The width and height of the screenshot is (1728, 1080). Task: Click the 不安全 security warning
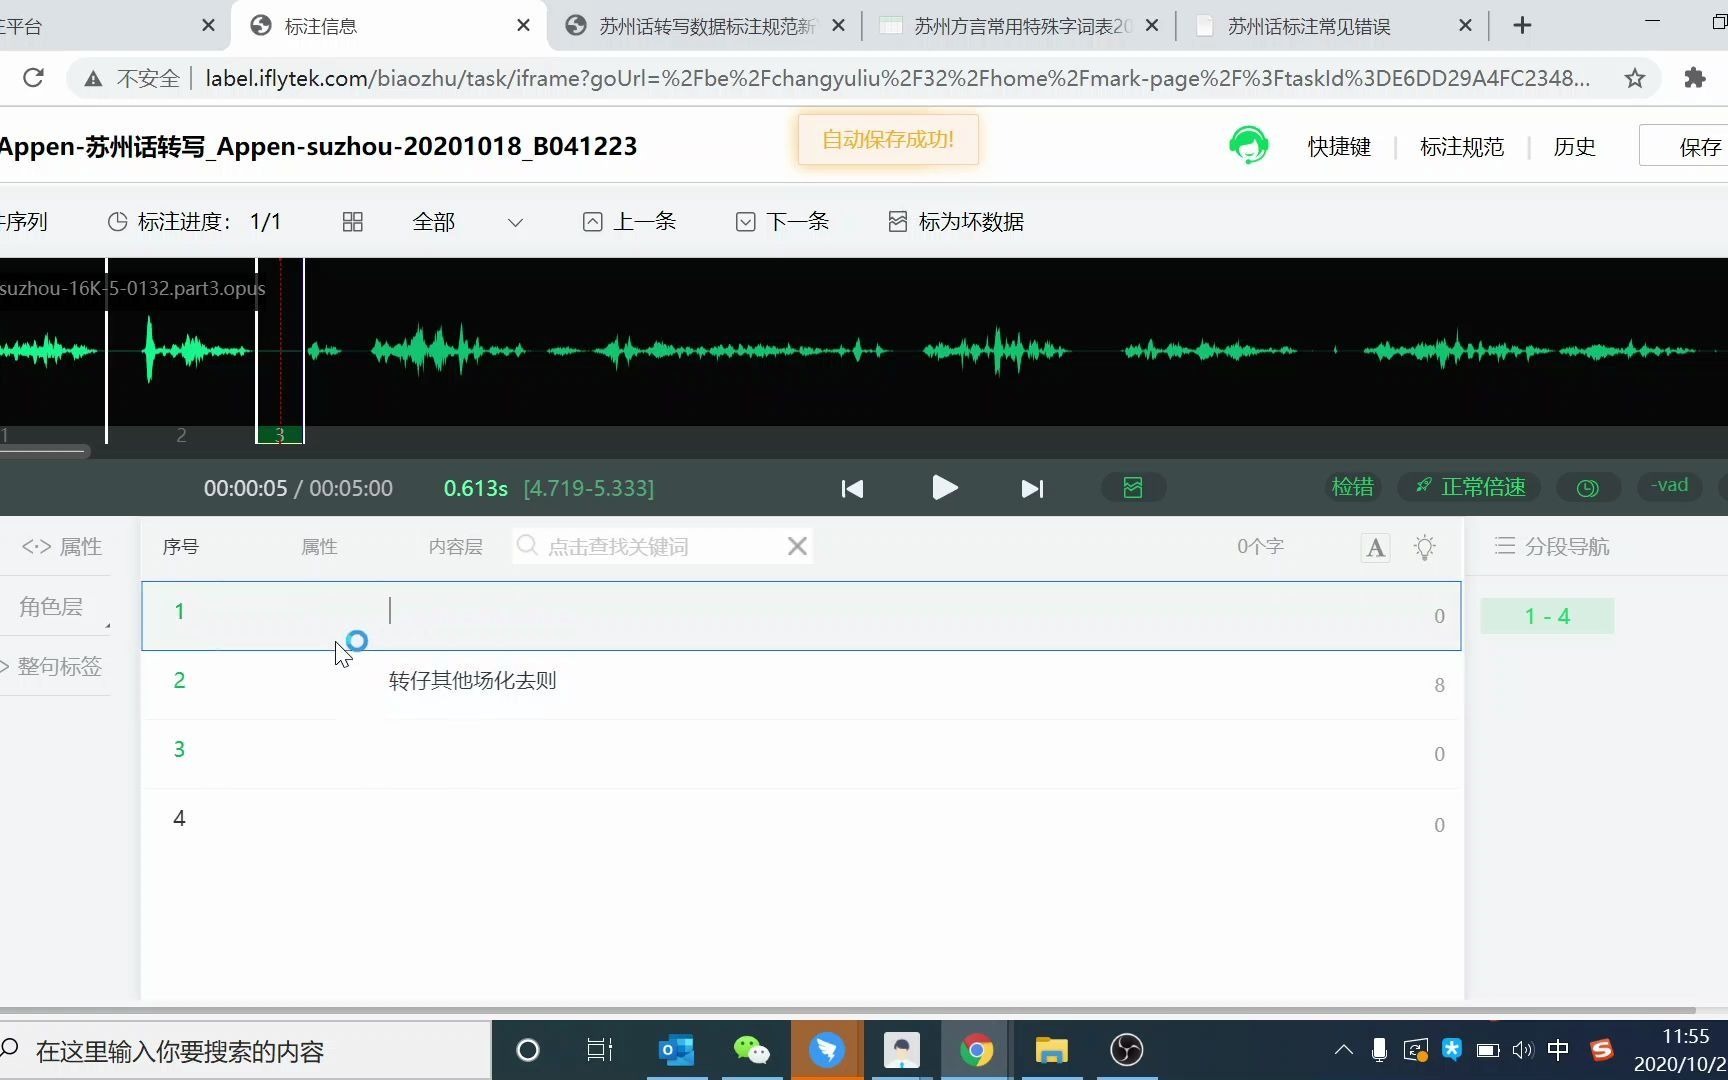coord(132,78)
